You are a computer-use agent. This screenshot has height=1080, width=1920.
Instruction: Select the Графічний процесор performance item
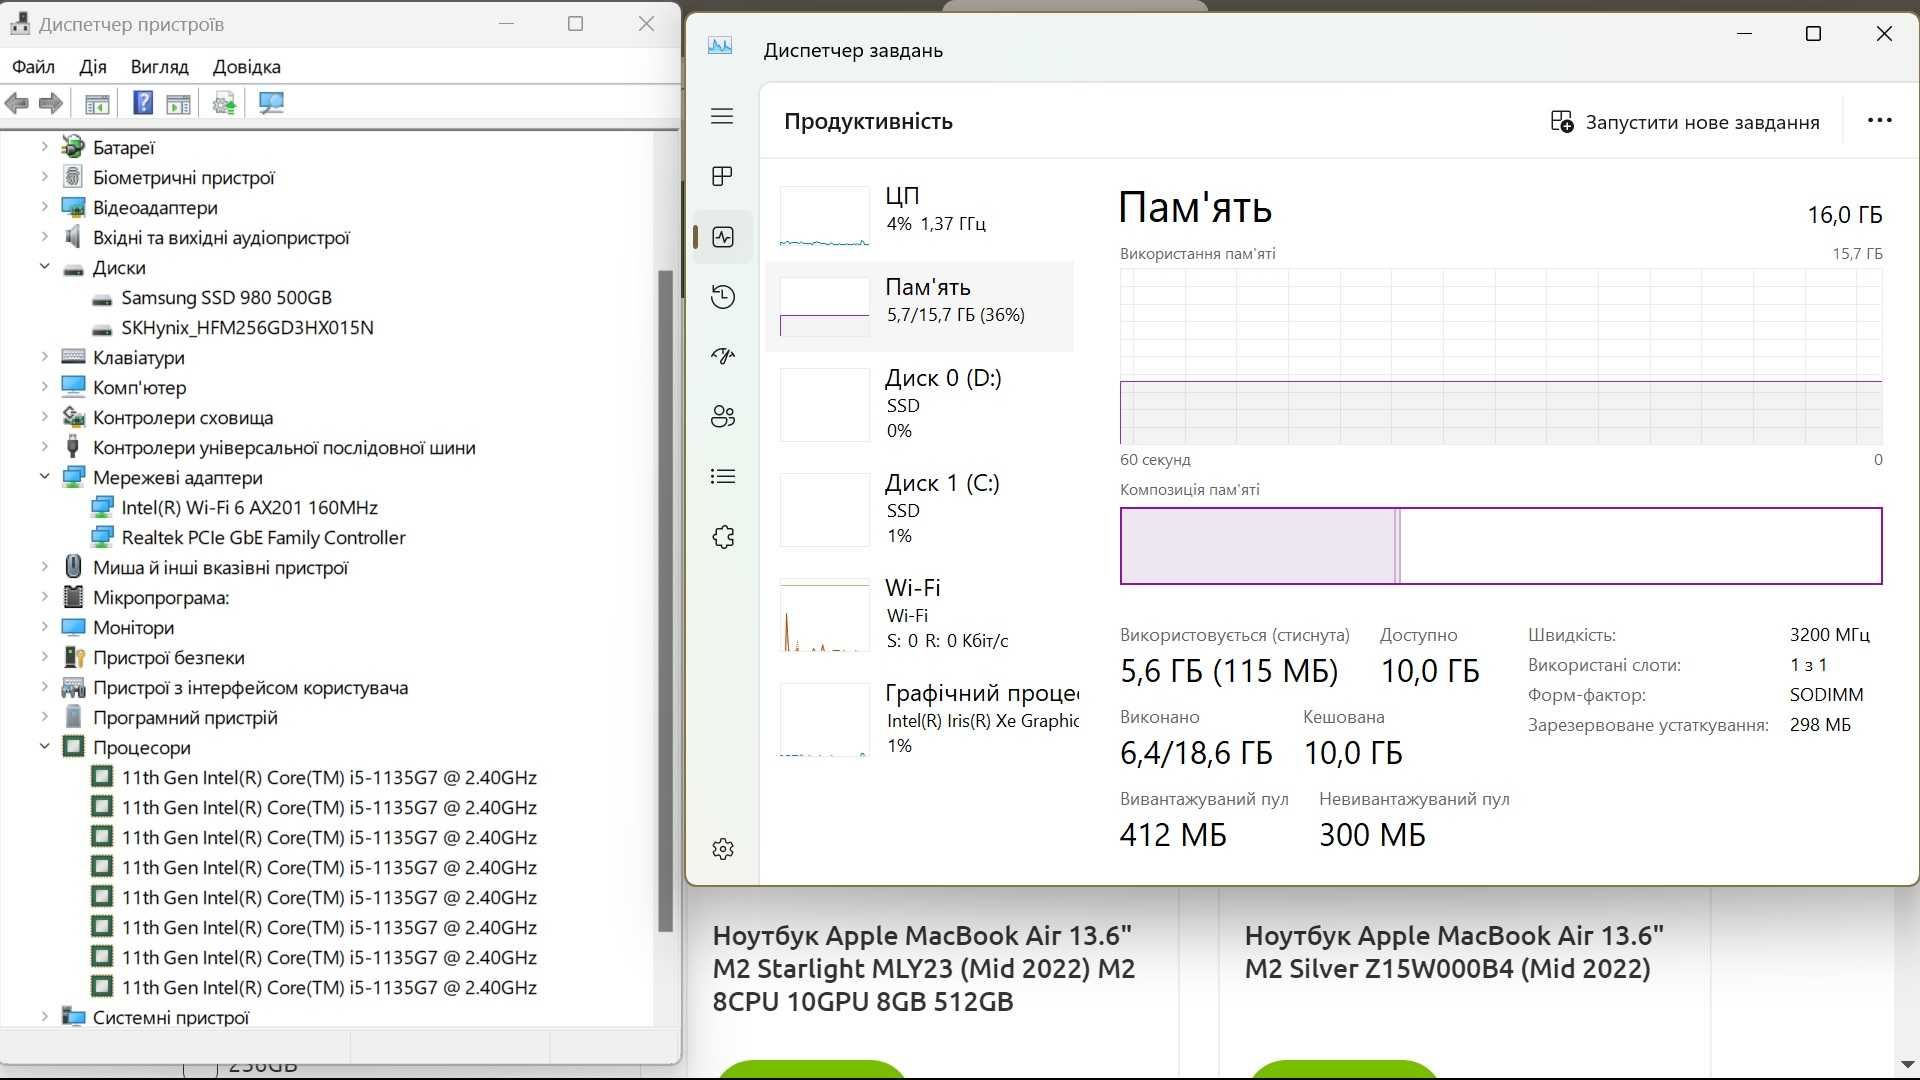coord(920,719)
